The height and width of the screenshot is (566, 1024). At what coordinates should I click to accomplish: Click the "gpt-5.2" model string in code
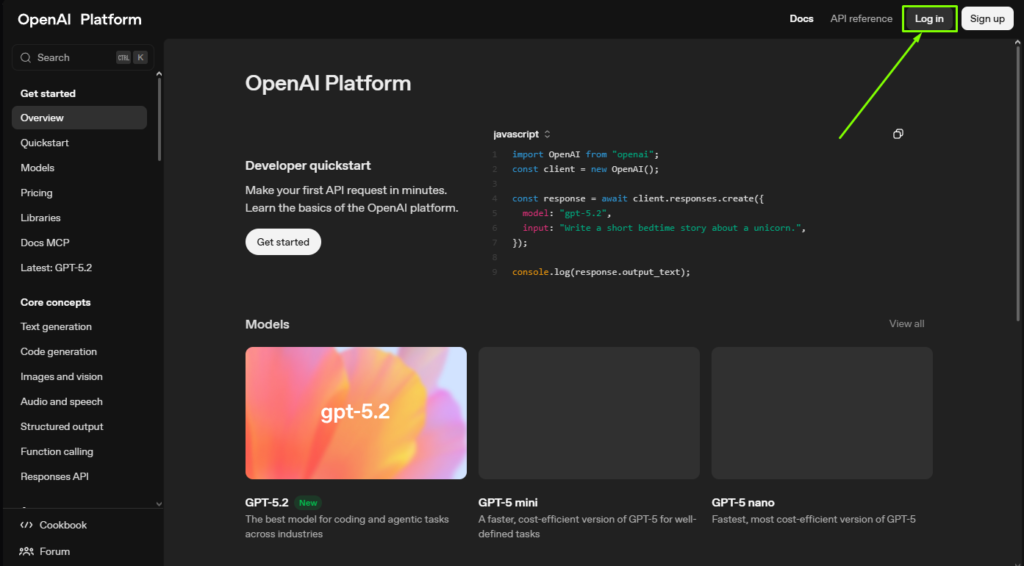(583, 213)
